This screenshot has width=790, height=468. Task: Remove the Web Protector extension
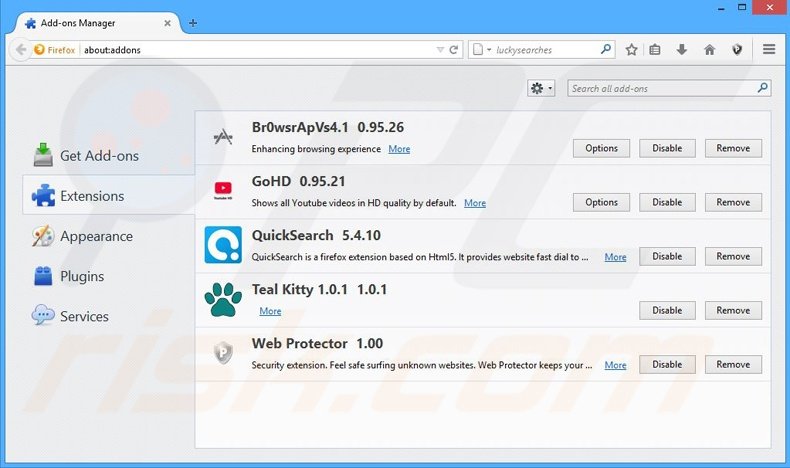tap(733, 364)
